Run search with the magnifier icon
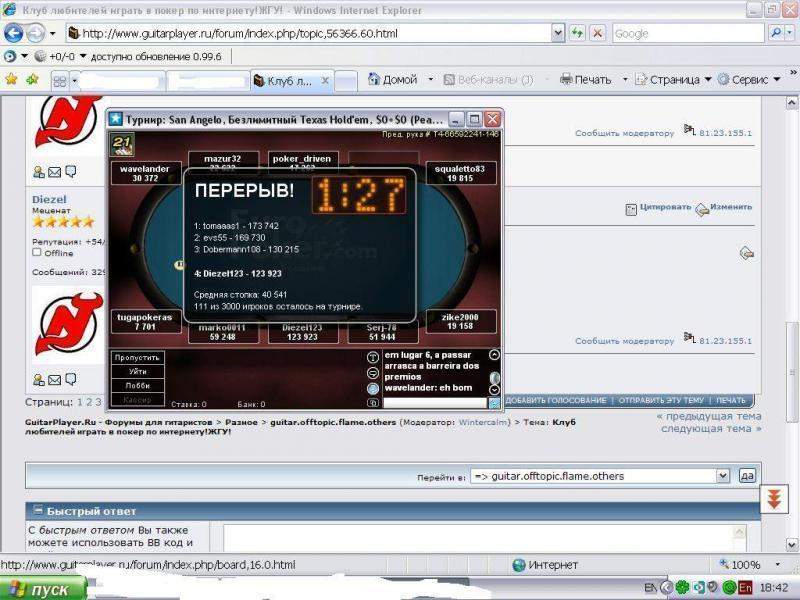Image resolution: width=800 pixels, height=600 pixels. [x=776, y=34]
